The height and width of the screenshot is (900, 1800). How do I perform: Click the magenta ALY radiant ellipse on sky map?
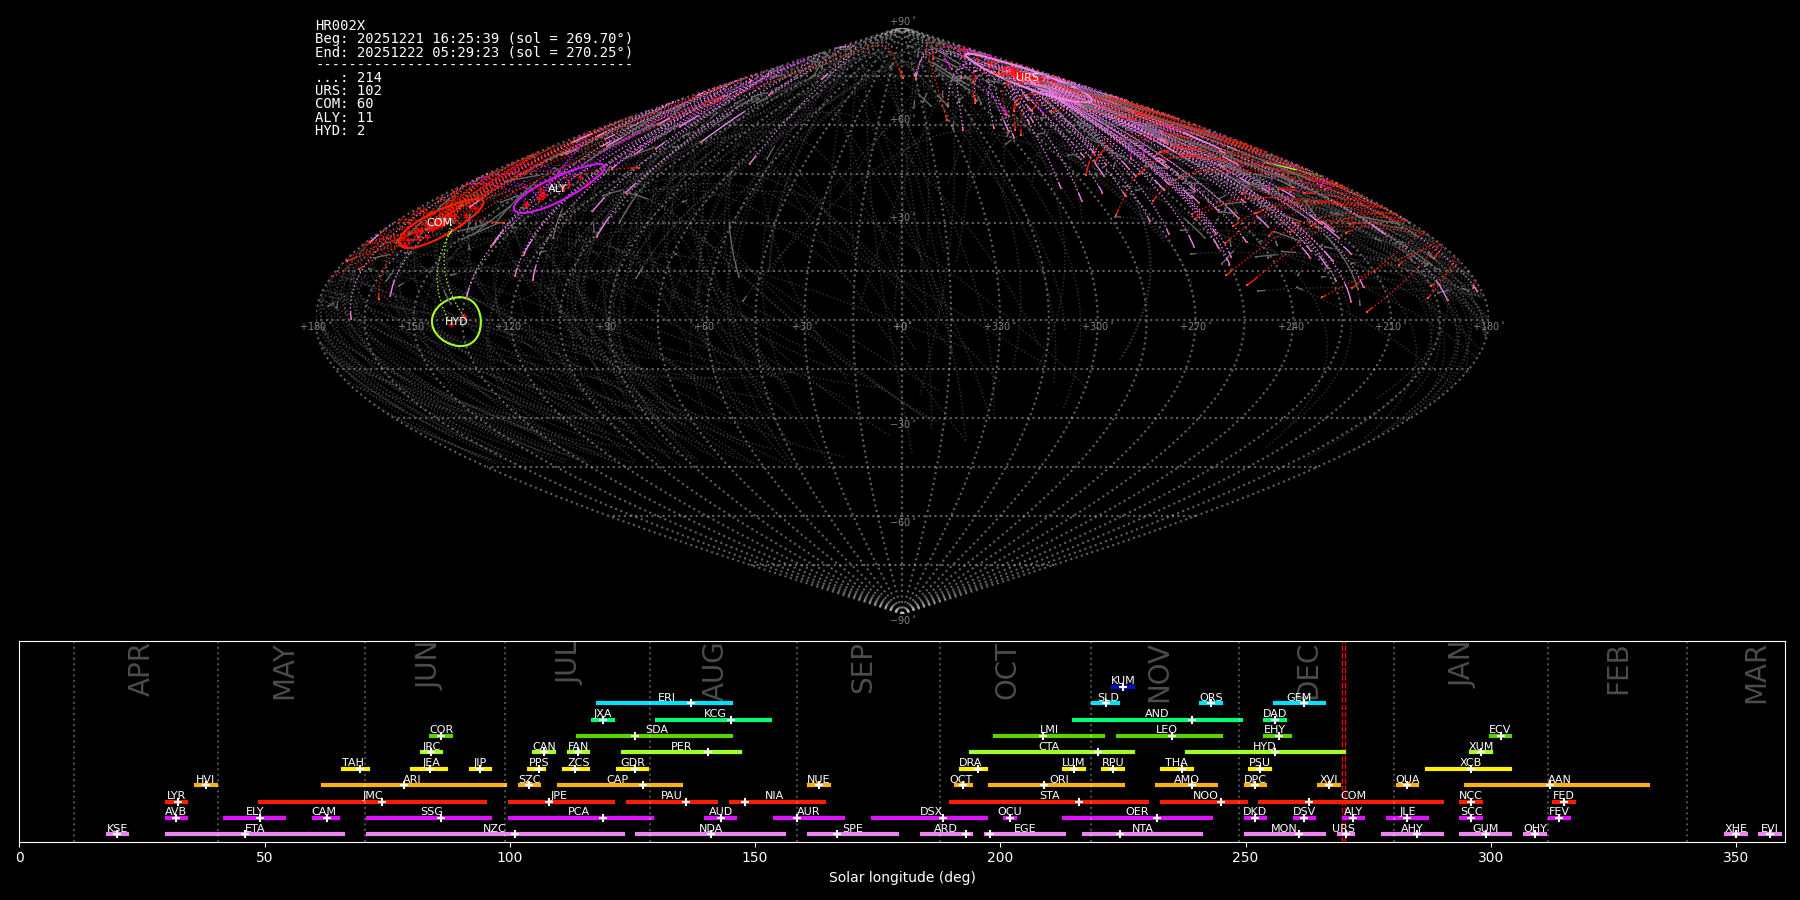tap(559, 188)
